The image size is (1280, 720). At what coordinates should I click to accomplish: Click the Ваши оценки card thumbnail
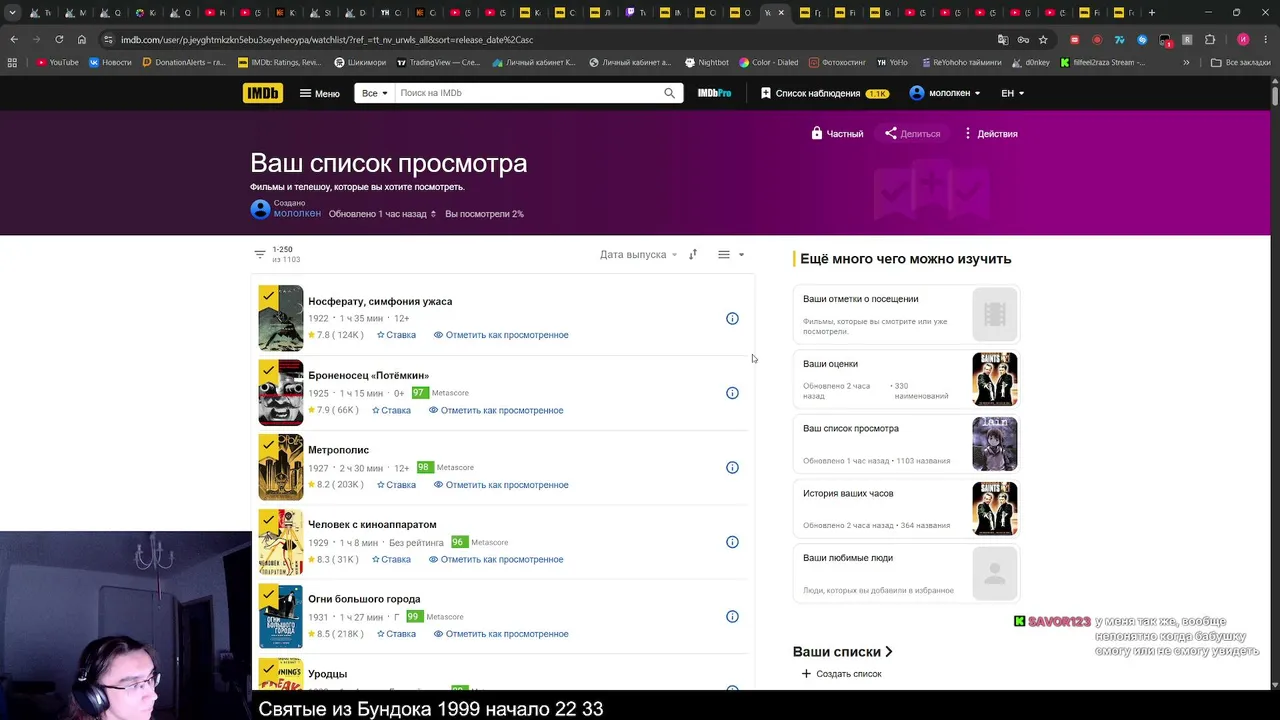pyautogui.click(x=994, y=379)
